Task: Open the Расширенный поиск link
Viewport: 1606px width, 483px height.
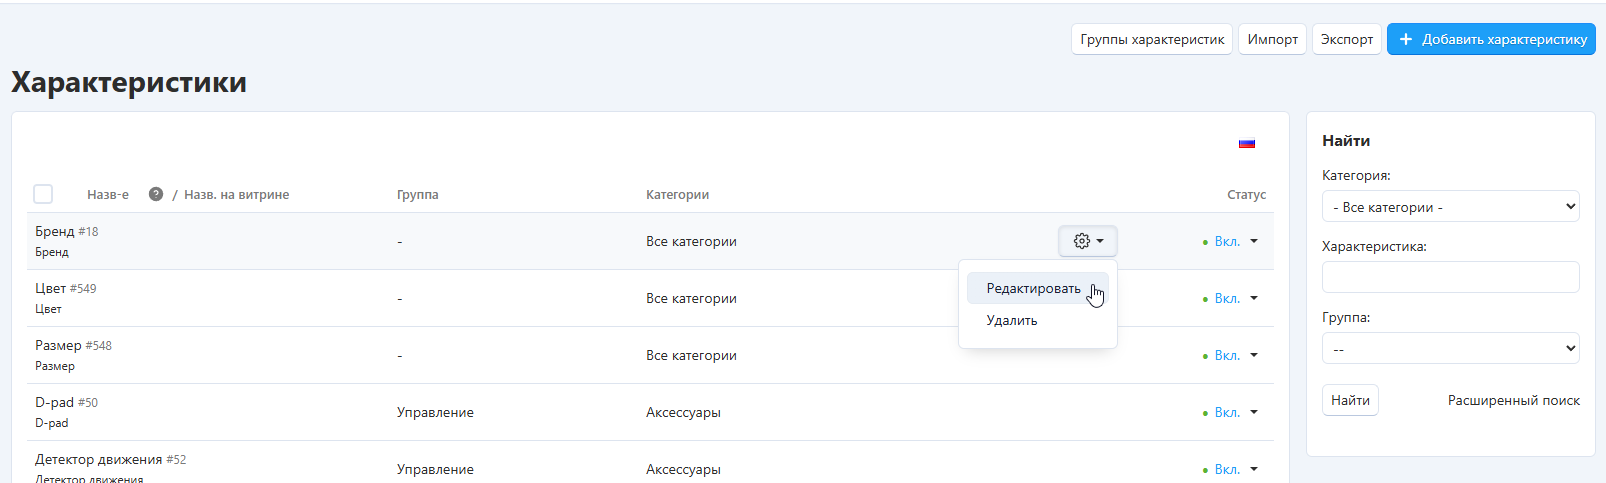Action: (1513, 400)
